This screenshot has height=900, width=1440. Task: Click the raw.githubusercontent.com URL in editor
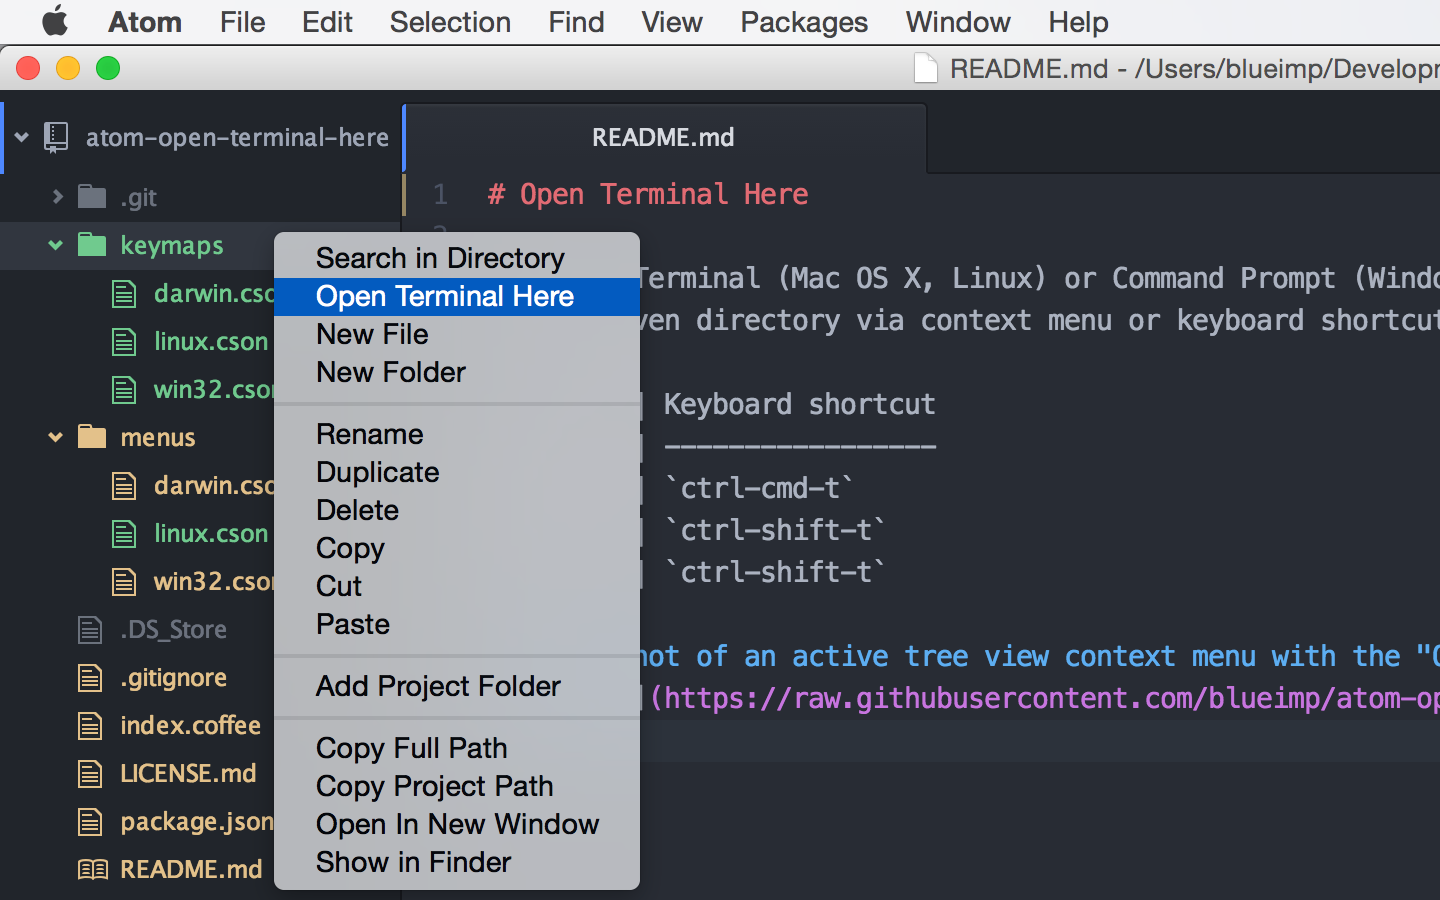1050,698
